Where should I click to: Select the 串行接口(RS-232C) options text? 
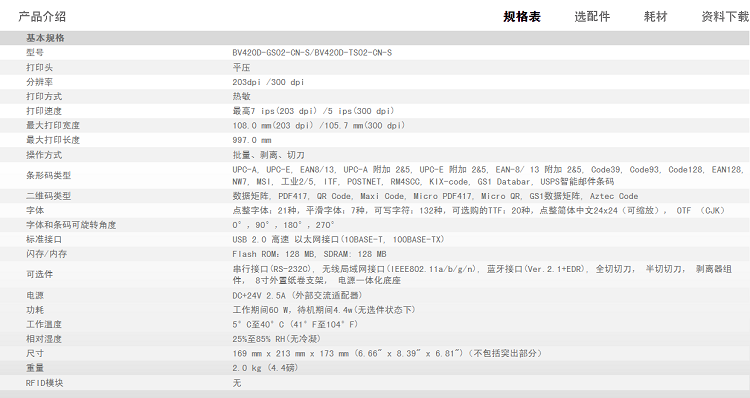click(x=482, y=275)
